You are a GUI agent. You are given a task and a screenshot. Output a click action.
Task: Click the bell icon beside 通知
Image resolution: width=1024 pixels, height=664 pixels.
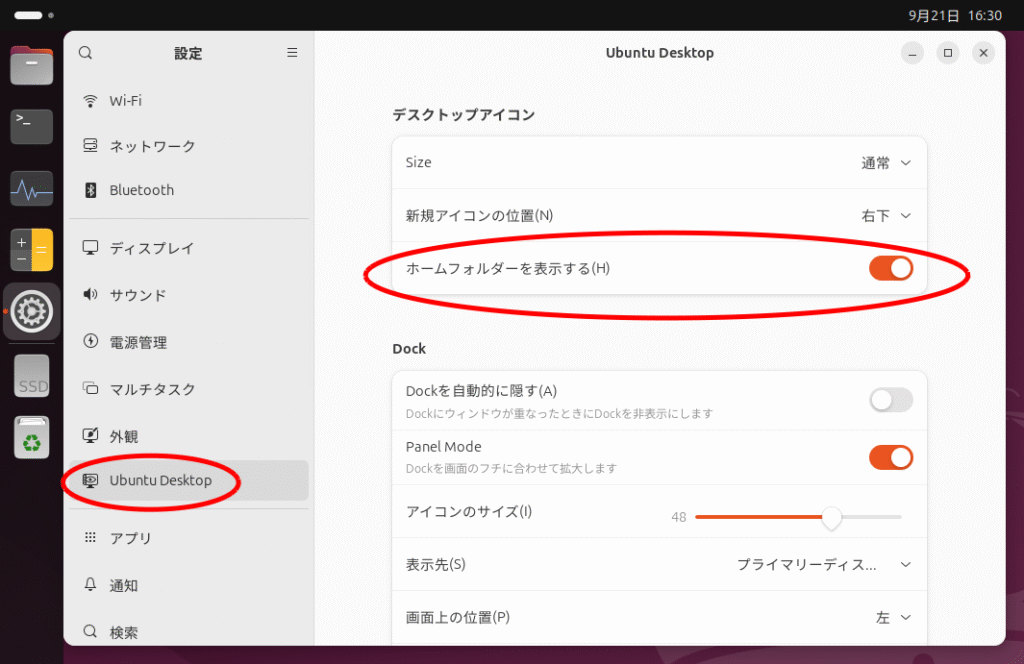click(x=90, y=584)
